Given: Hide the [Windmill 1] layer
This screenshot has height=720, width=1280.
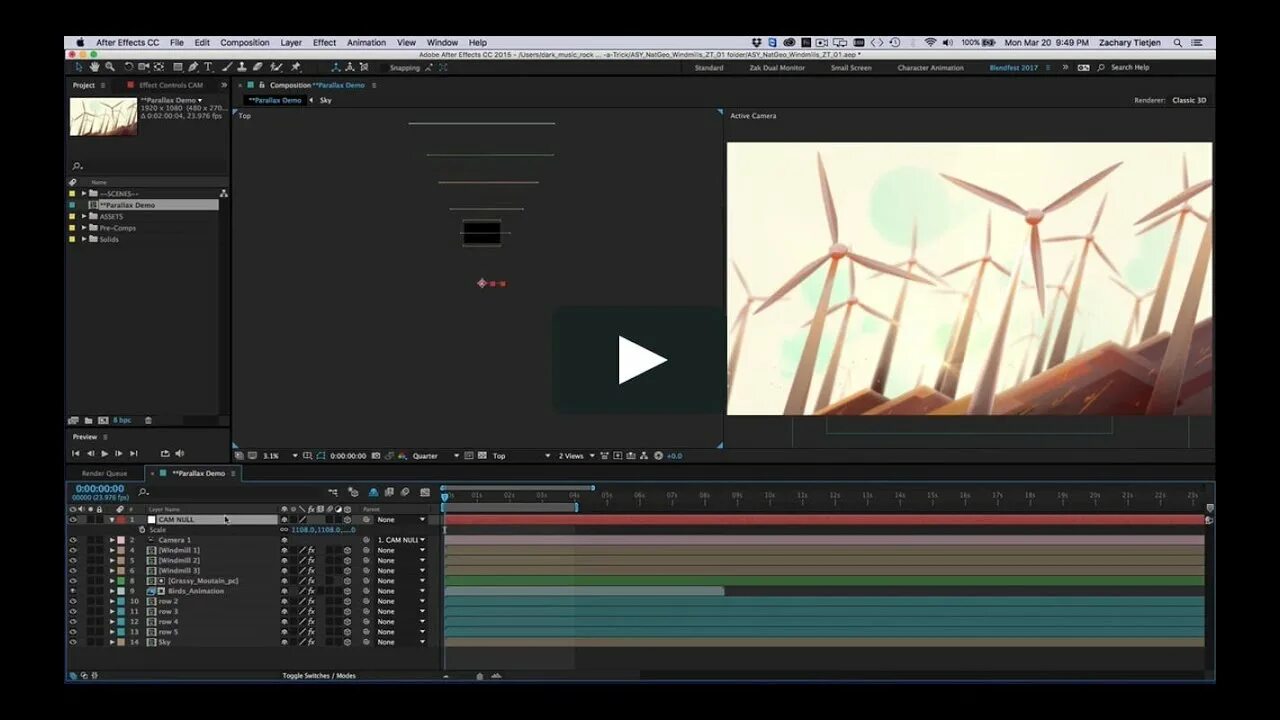Looking at the screenshot, I should click(x=72, y=550).
